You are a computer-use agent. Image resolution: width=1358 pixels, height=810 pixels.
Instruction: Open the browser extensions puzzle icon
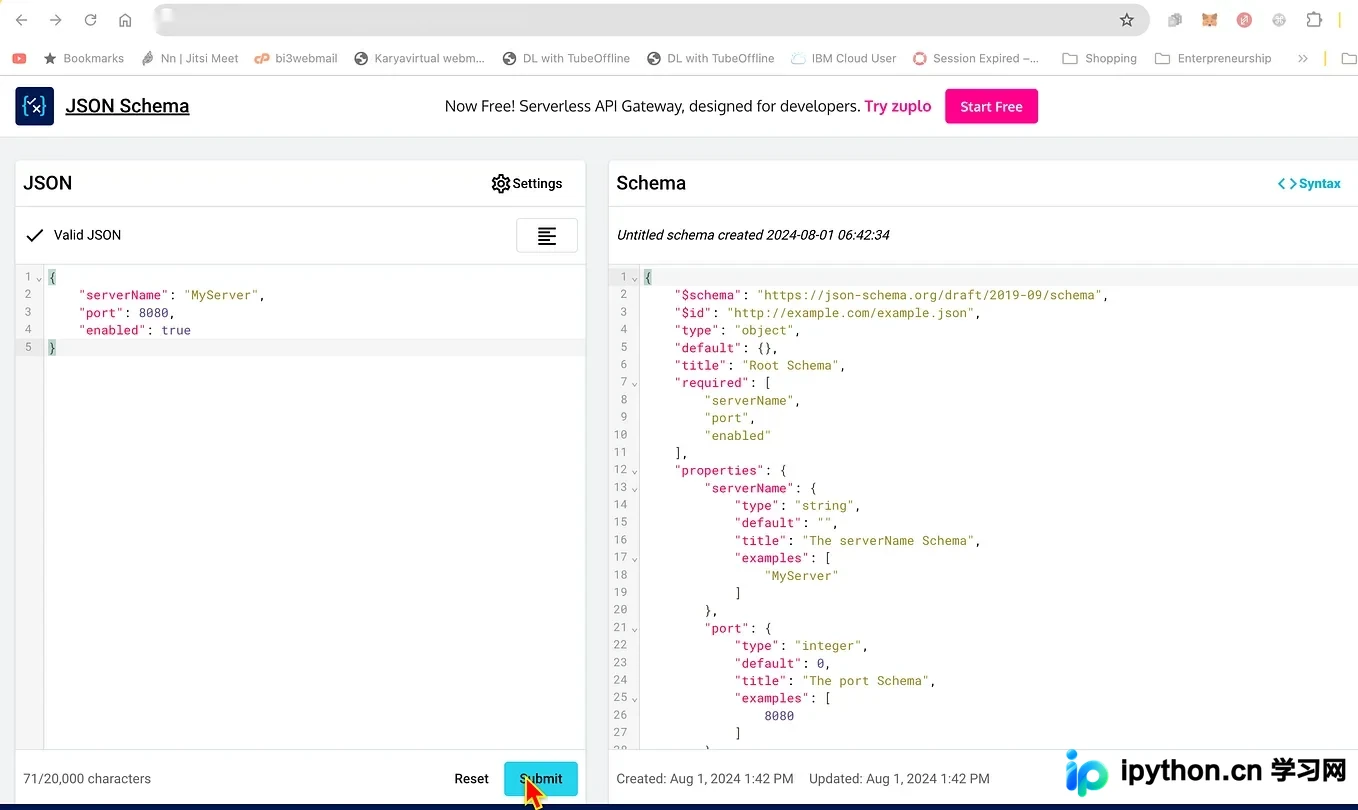coord(1314,20)
